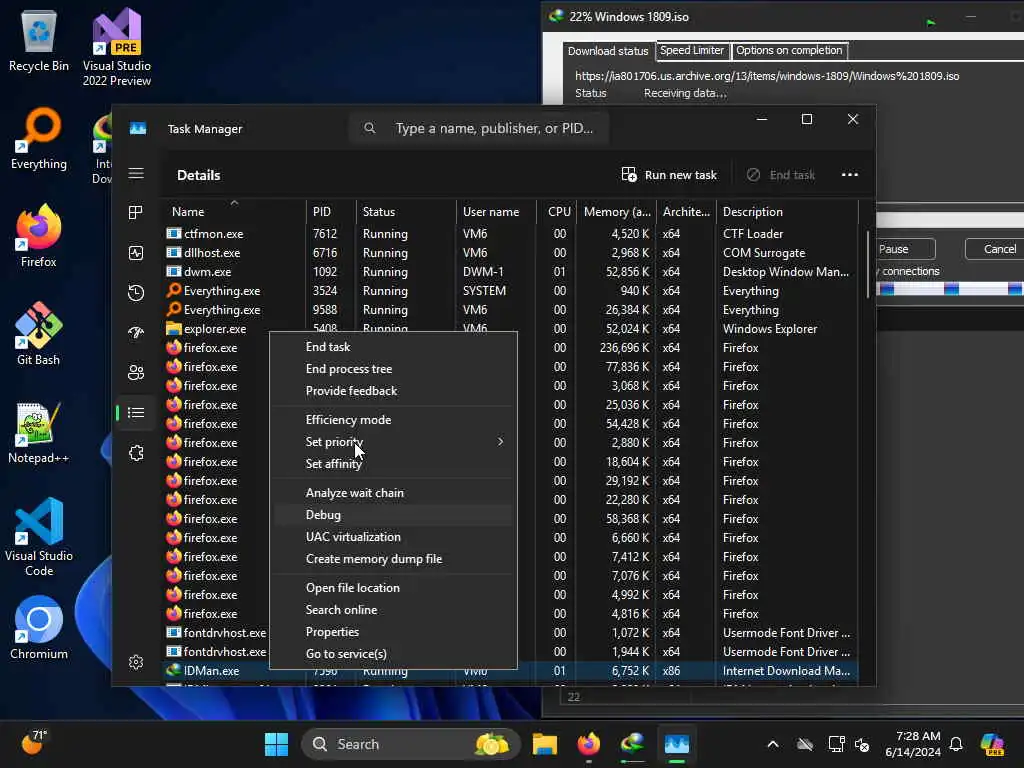Open Properties from context menu
This screenshot has height=768, width=1024.
click(x=393, y=632)
